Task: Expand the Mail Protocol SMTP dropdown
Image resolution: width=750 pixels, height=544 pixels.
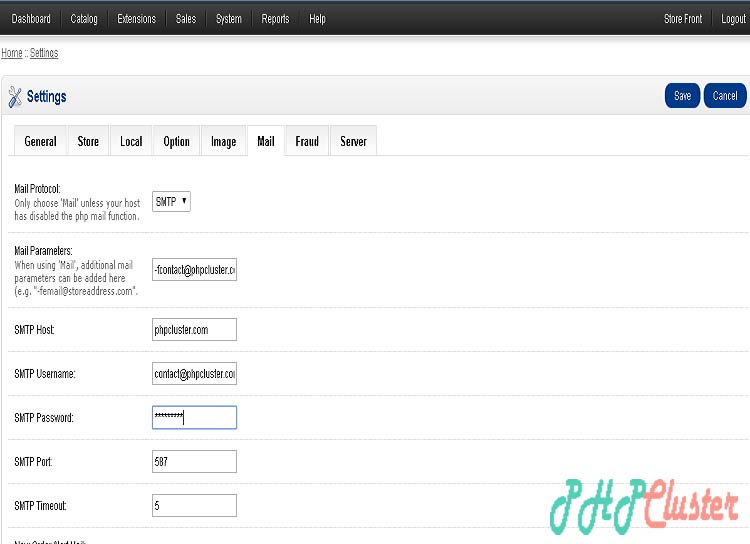Action: tap(171, 201)
